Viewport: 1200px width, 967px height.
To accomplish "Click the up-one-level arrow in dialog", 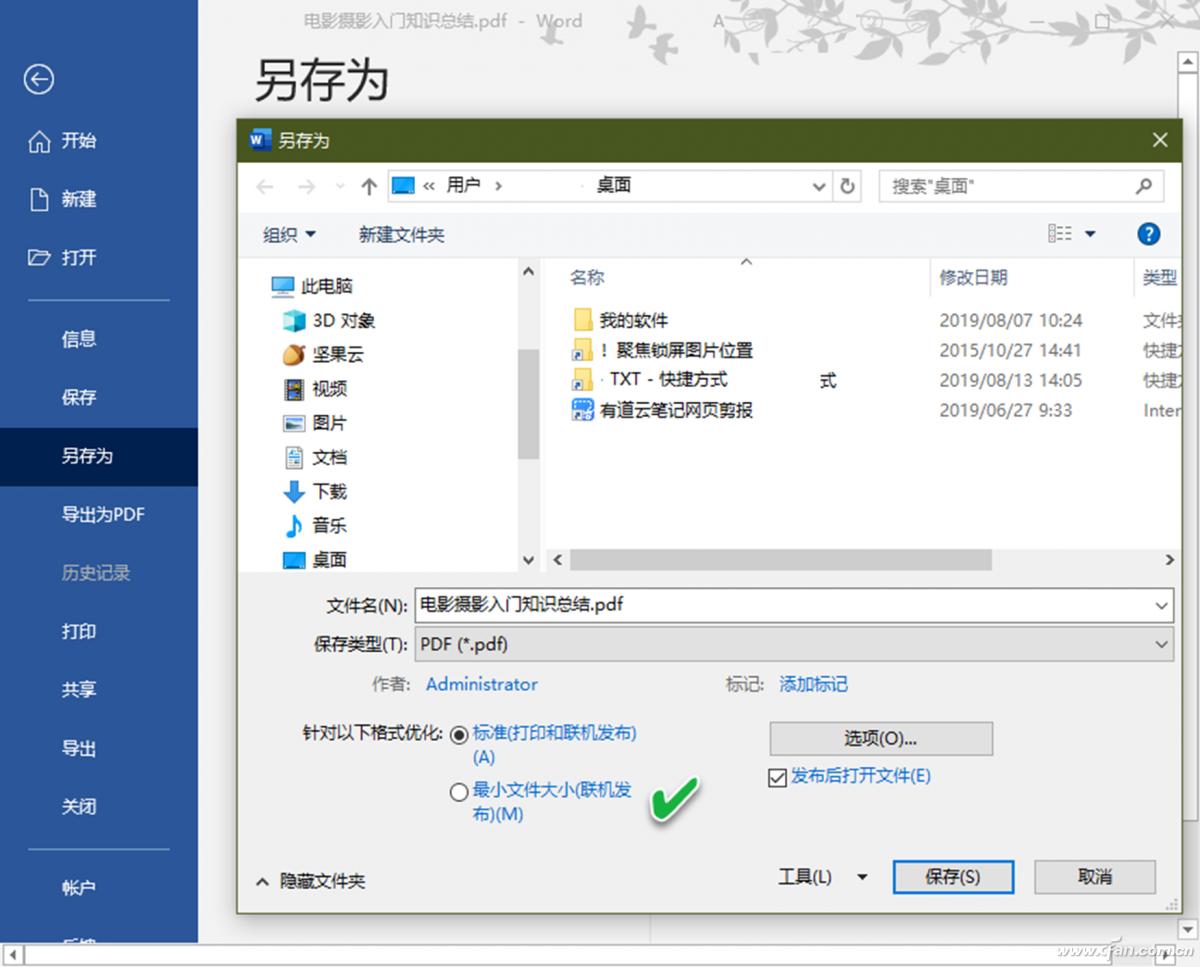I will pos(369,186).
